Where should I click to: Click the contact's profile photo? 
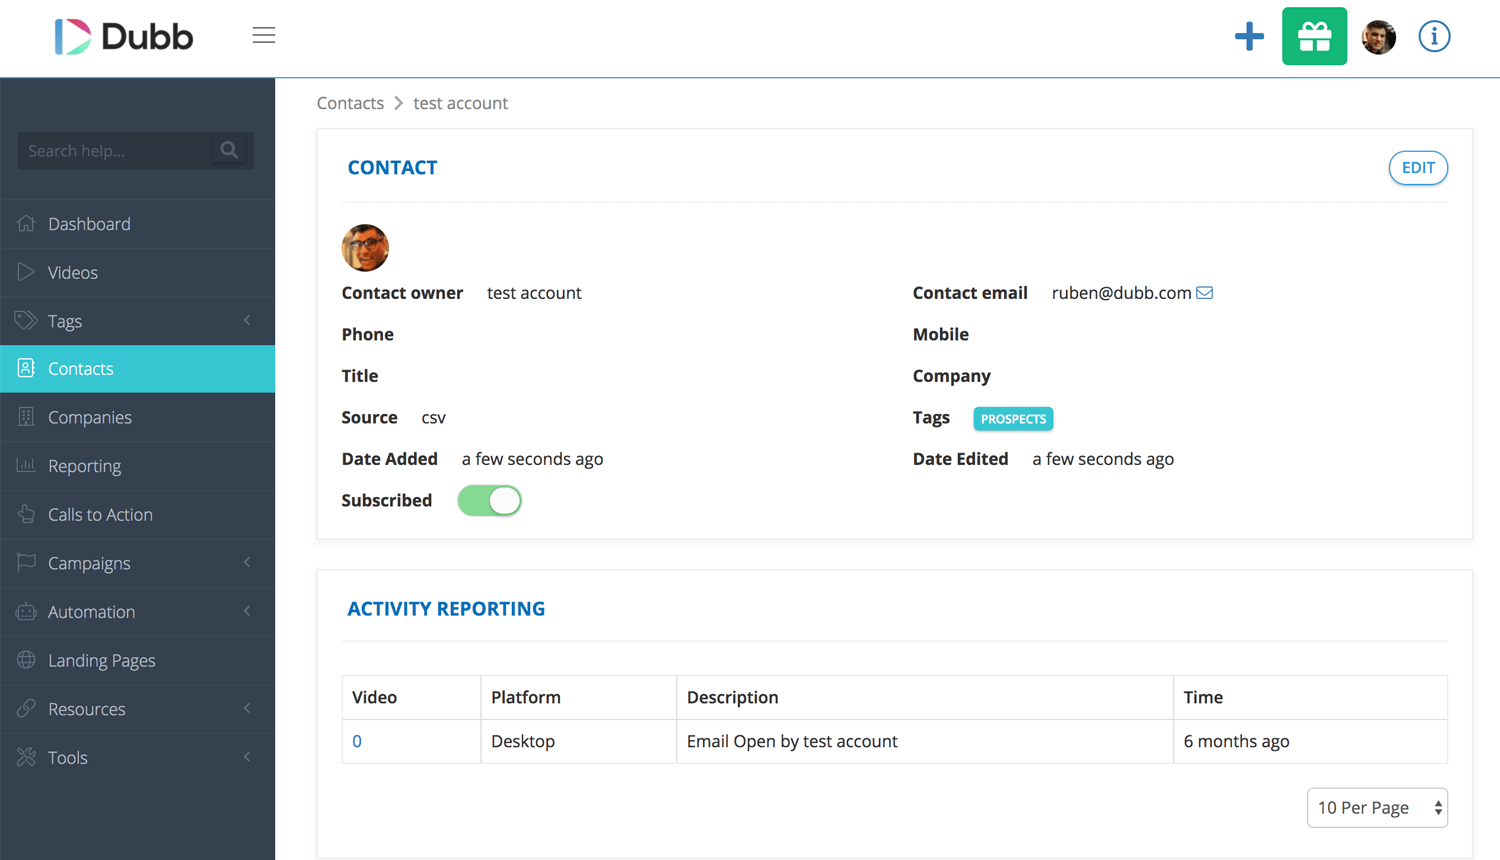point(365,248)
